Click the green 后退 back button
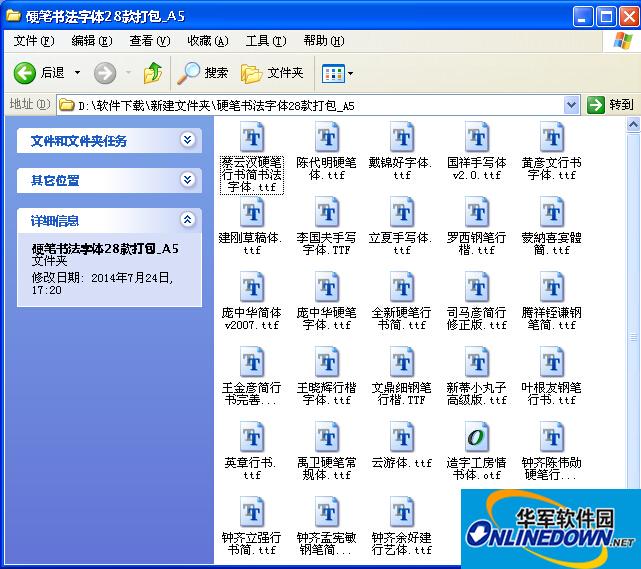Image resolution: width=641 pixels, height=569 pixels. [x=39, y=73]
